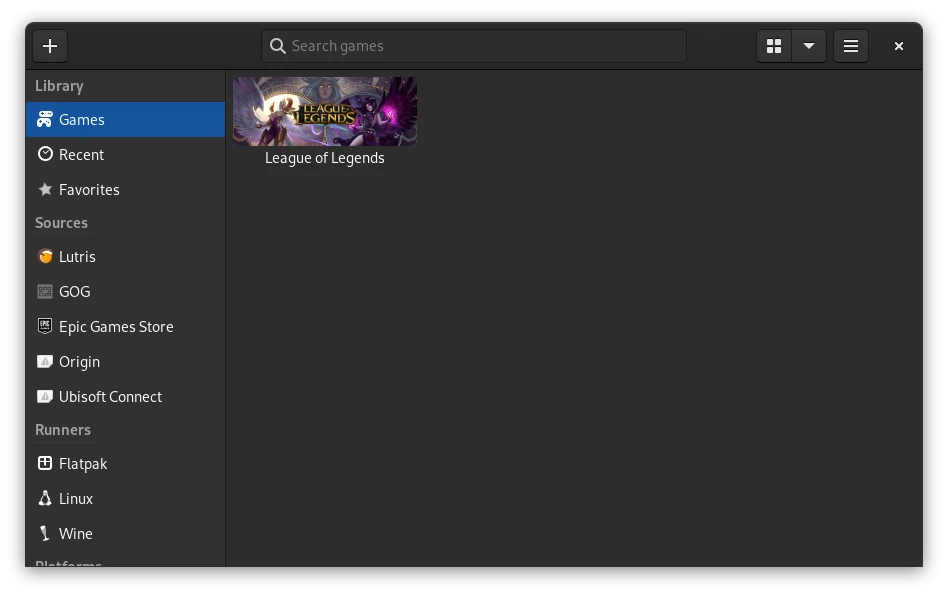Click the Recent clock icon
Image resolution: width=948 pixels, height=595 pixels.
(x=45, y=154)
